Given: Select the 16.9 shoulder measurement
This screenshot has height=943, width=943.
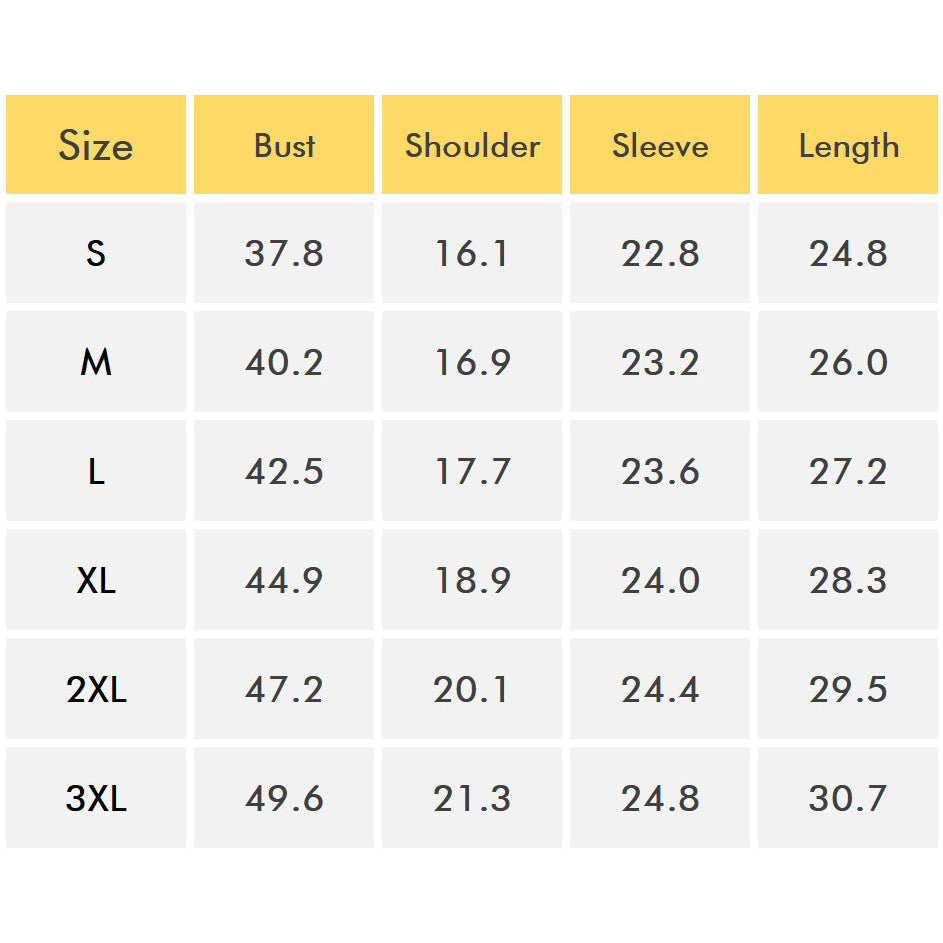Looking at the screenshot, I should (472, 362).
